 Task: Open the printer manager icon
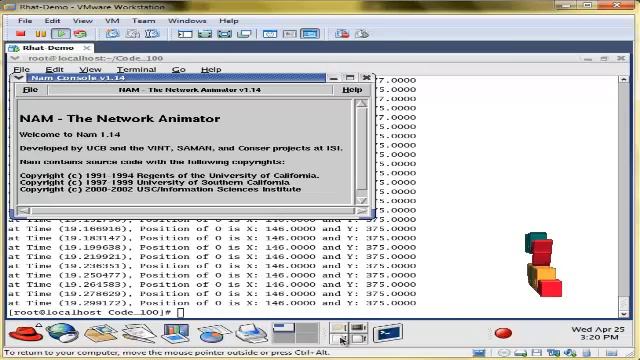pos(251,333)
